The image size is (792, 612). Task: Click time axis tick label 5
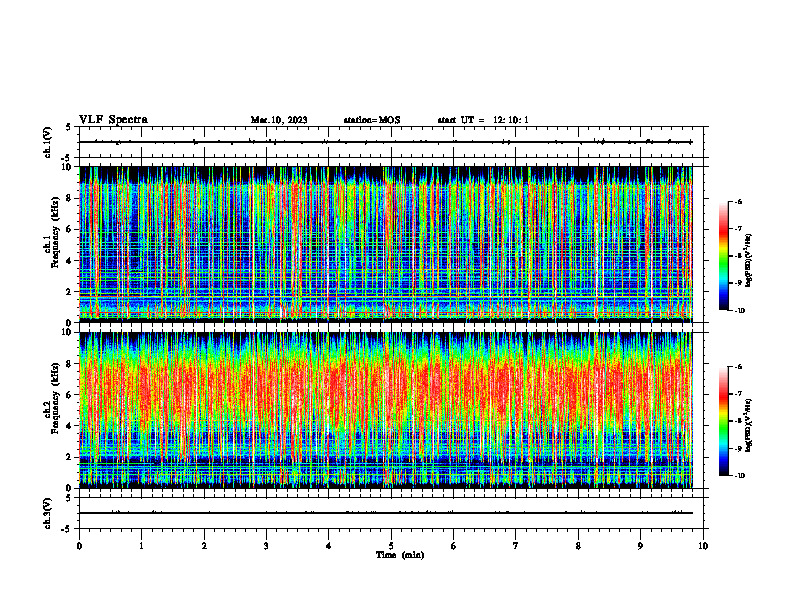point(391,546)
